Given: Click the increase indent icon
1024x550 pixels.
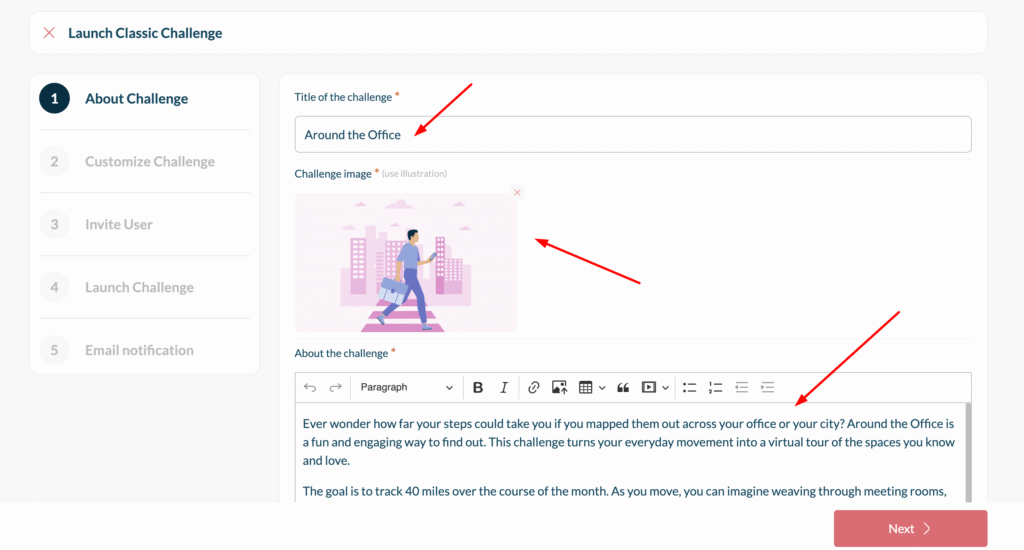Looking at the screenshot, I should [x=768, y=387].
